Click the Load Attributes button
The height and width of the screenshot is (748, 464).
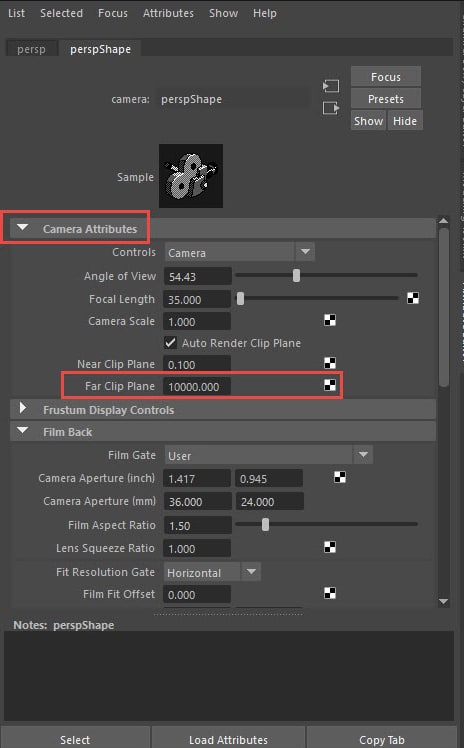tap(228, 739)
